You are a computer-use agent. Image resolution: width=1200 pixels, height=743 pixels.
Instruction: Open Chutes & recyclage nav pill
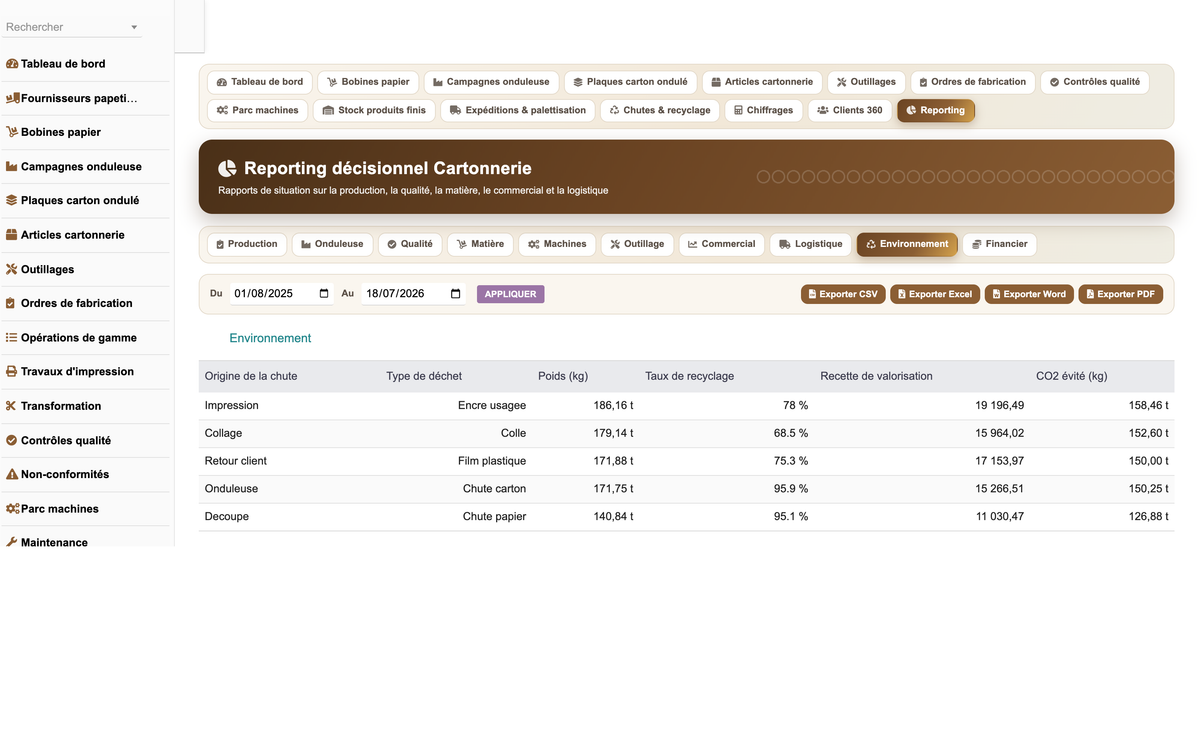[x=660, y=110]
